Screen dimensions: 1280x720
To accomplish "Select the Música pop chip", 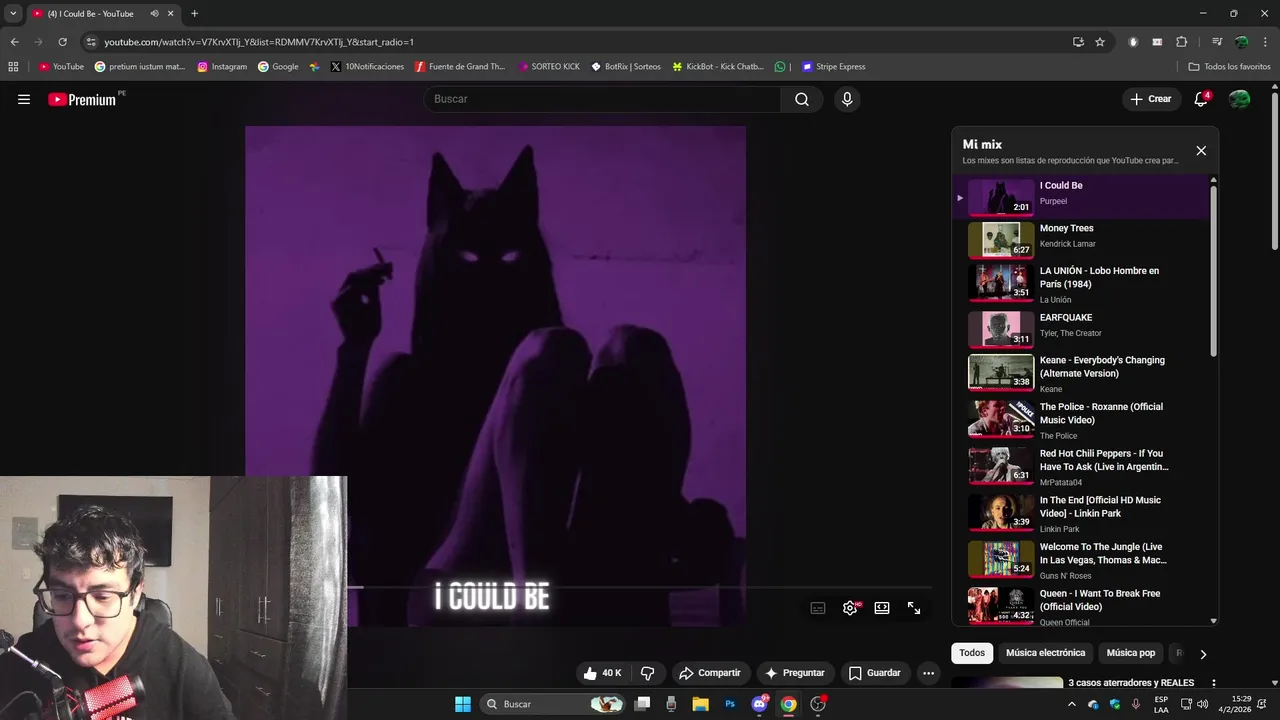I will click(x=1131, y=653).
